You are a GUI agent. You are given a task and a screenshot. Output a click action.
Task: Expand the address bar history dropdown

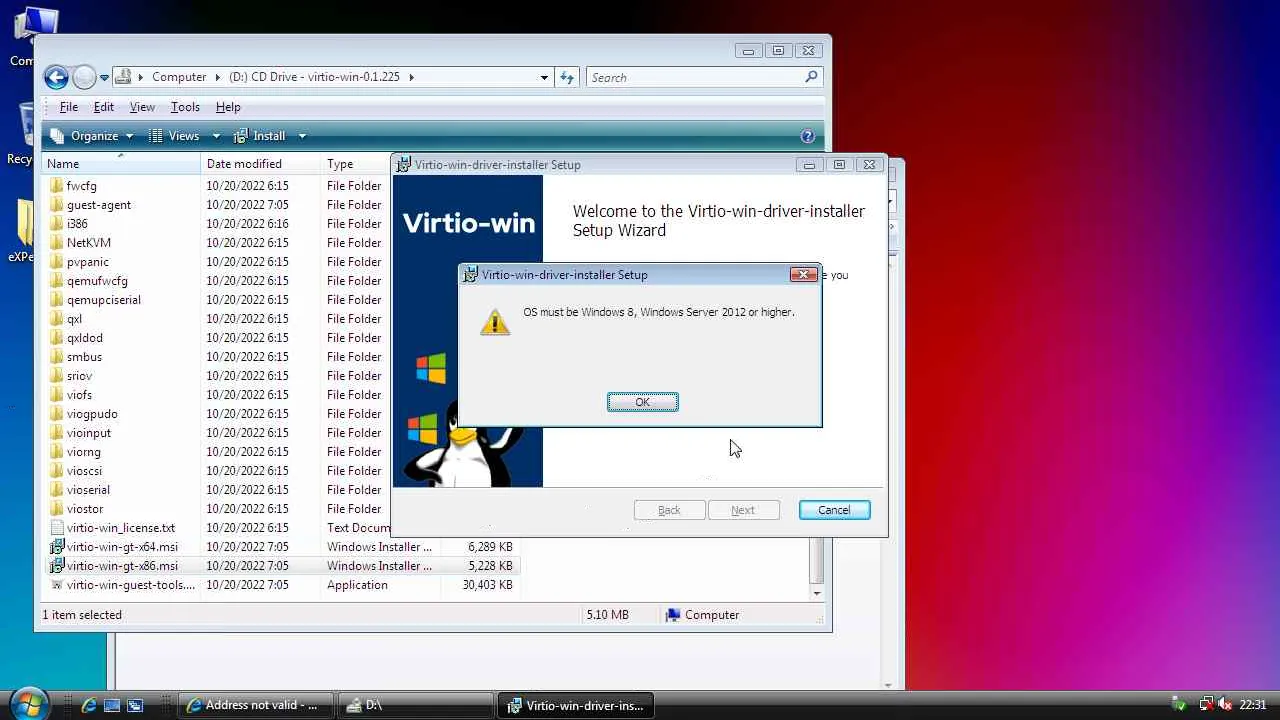coord(544,77)
